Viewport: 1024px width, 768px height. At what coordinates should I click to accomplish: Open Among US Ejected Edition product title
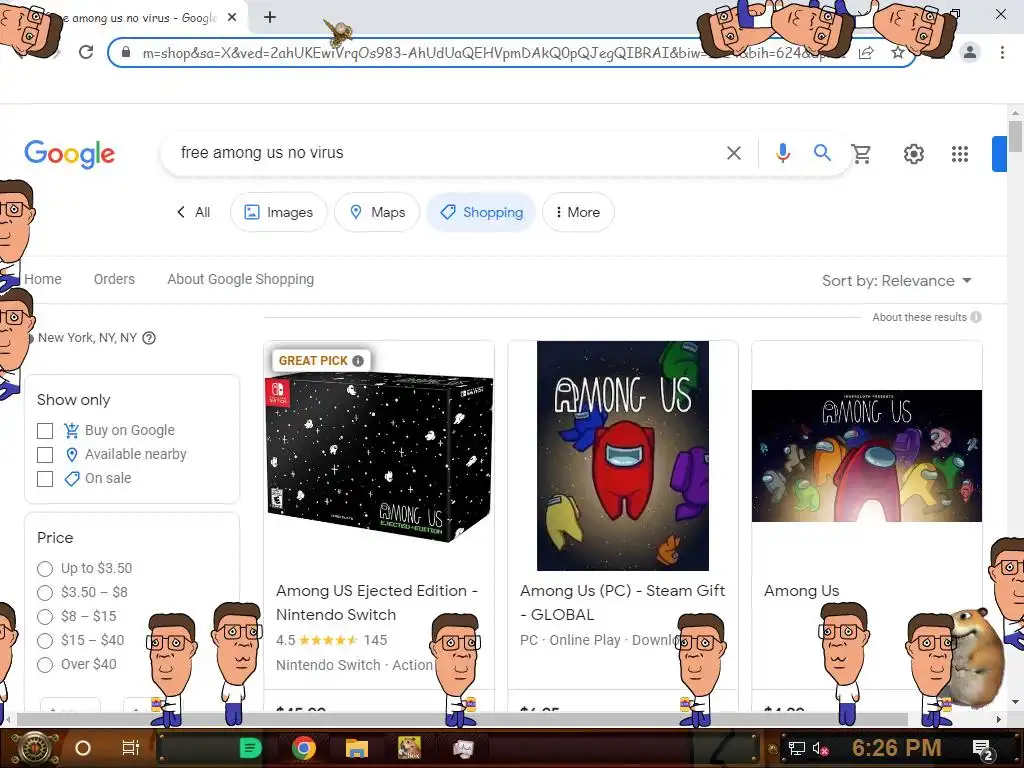[377, 602]
